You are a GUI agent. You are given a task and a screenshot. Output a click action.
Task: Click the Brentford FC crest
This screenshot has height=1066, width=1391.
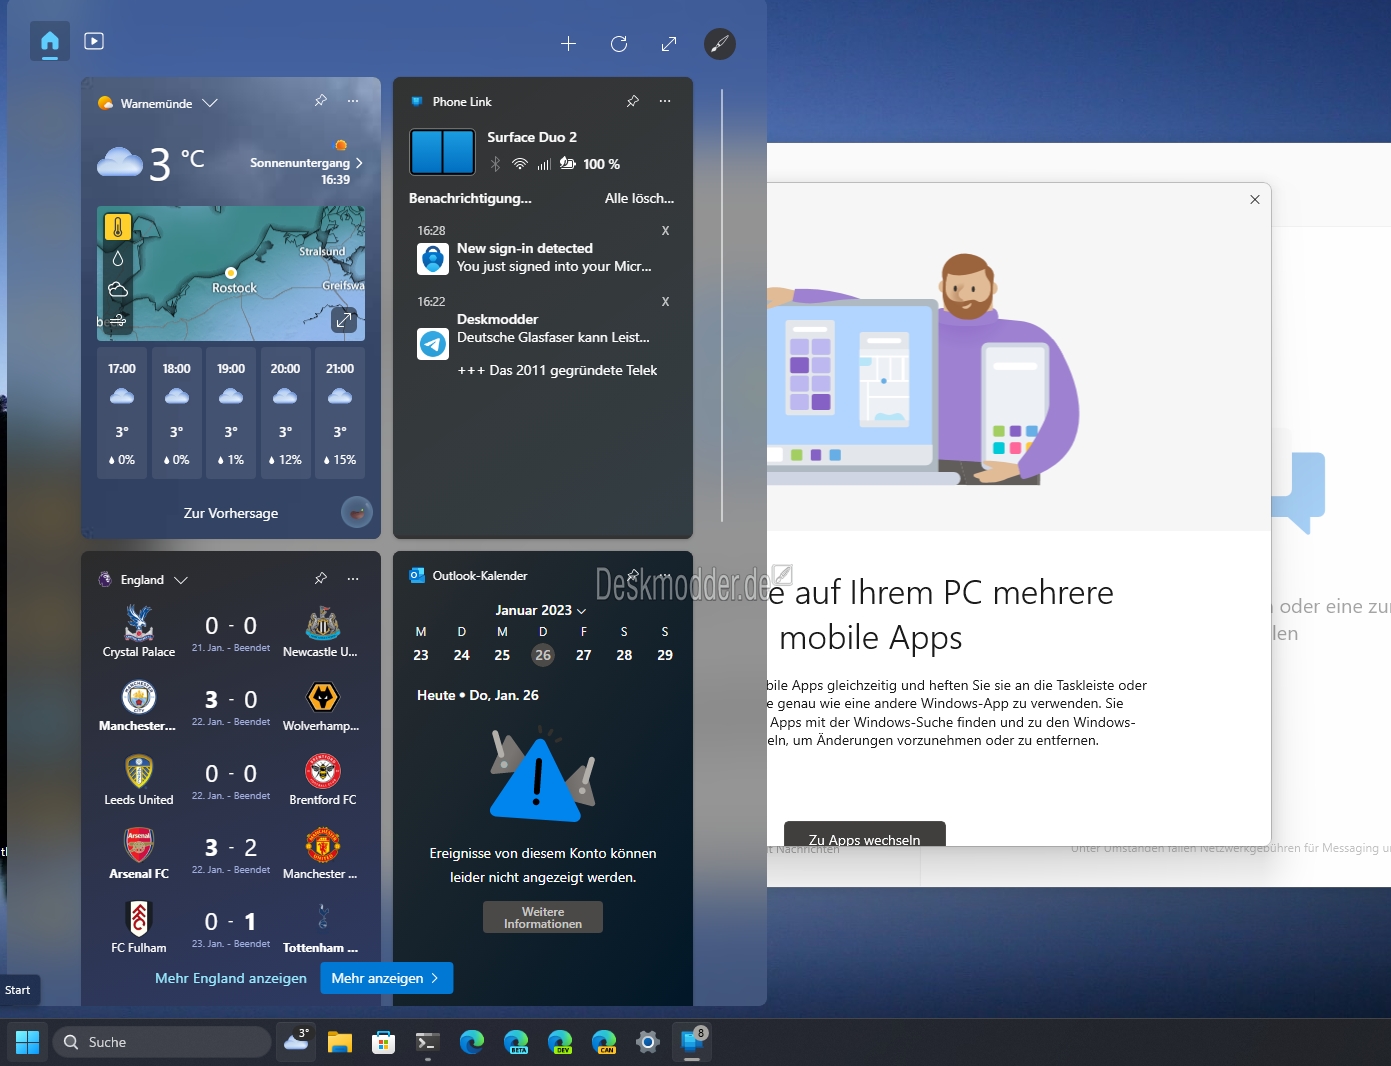322,771
